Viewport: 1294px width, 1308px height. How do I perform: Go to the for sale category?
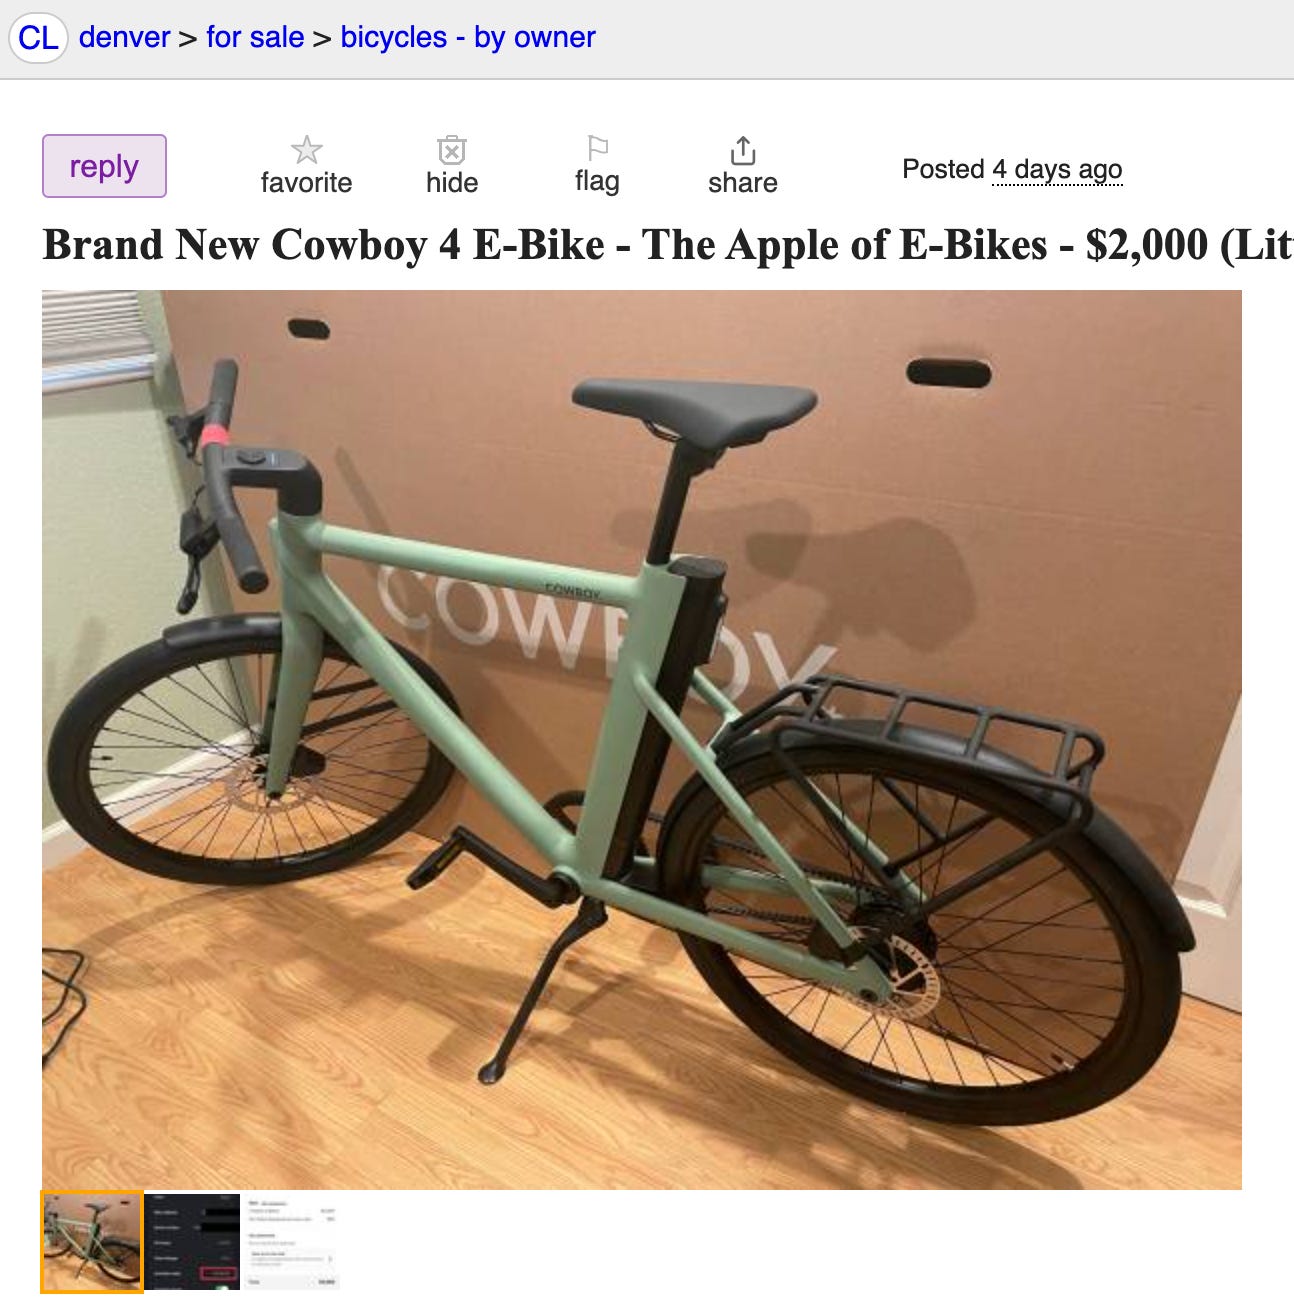(x=255, y=37)
